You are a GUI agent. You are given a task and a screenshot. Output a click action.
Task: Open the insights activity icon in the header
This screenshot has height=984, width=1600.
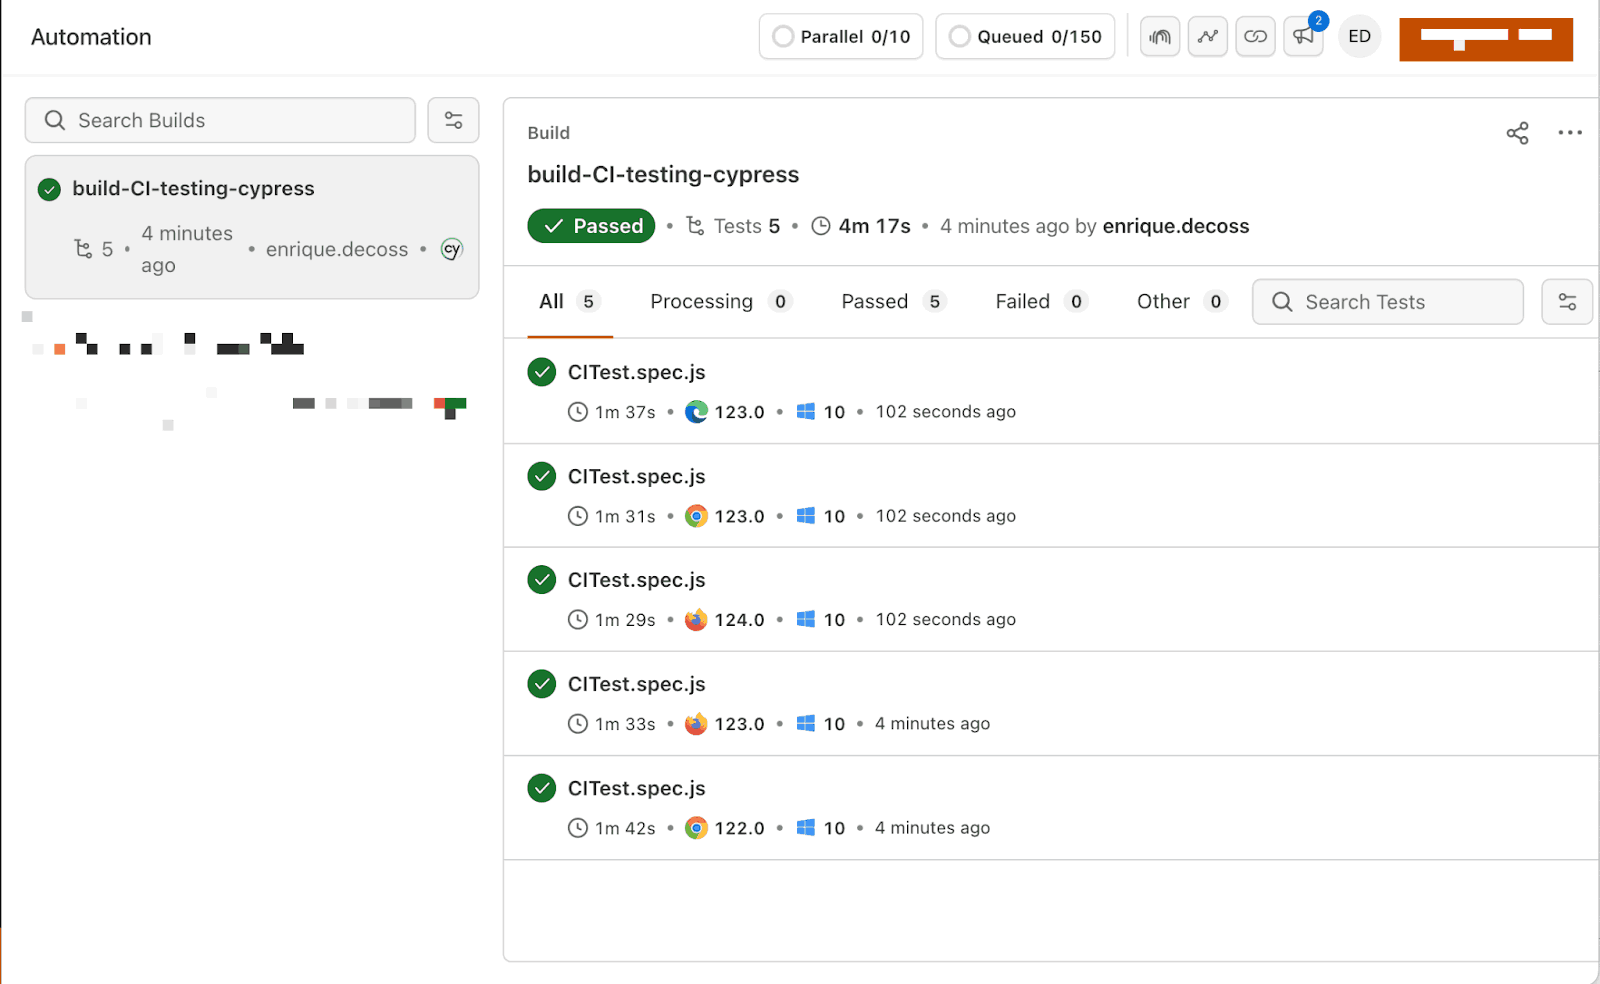tap(1159, 36)
